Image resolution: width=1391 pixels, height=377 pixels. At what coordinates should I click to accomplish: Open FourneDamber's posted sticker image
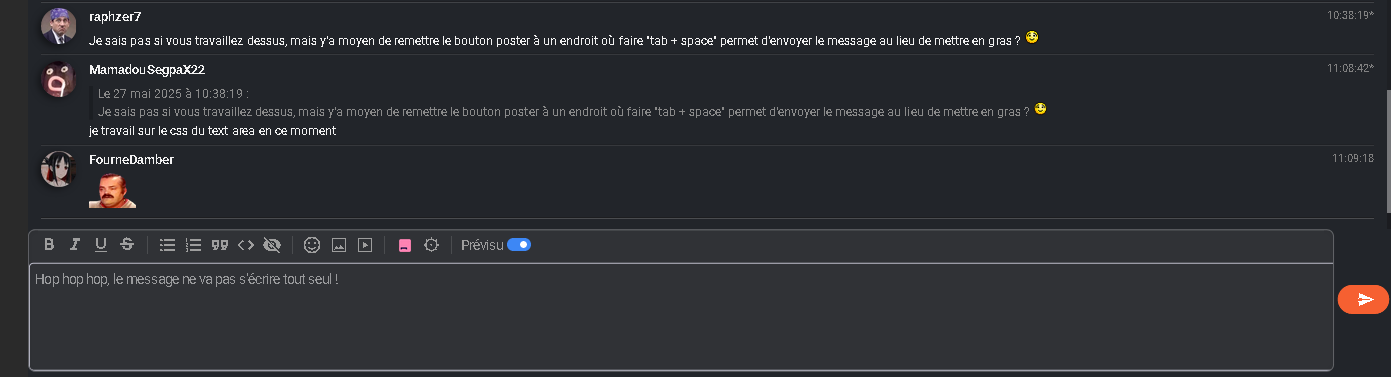pyautogui.click(x=112, y=190)
